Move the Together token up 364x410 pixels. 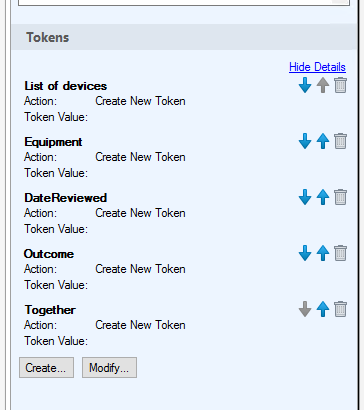(323, 309)
